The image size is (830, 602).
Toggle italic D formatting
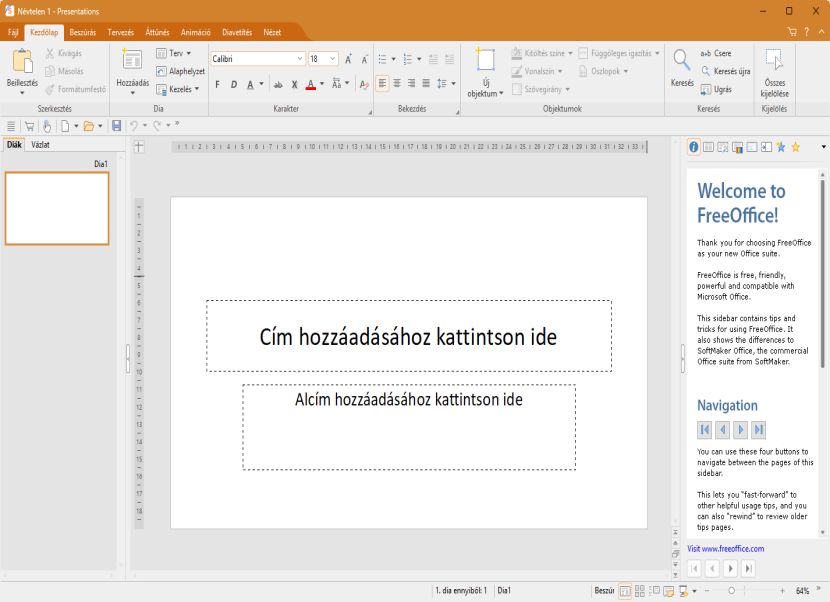tap(233, 84)
